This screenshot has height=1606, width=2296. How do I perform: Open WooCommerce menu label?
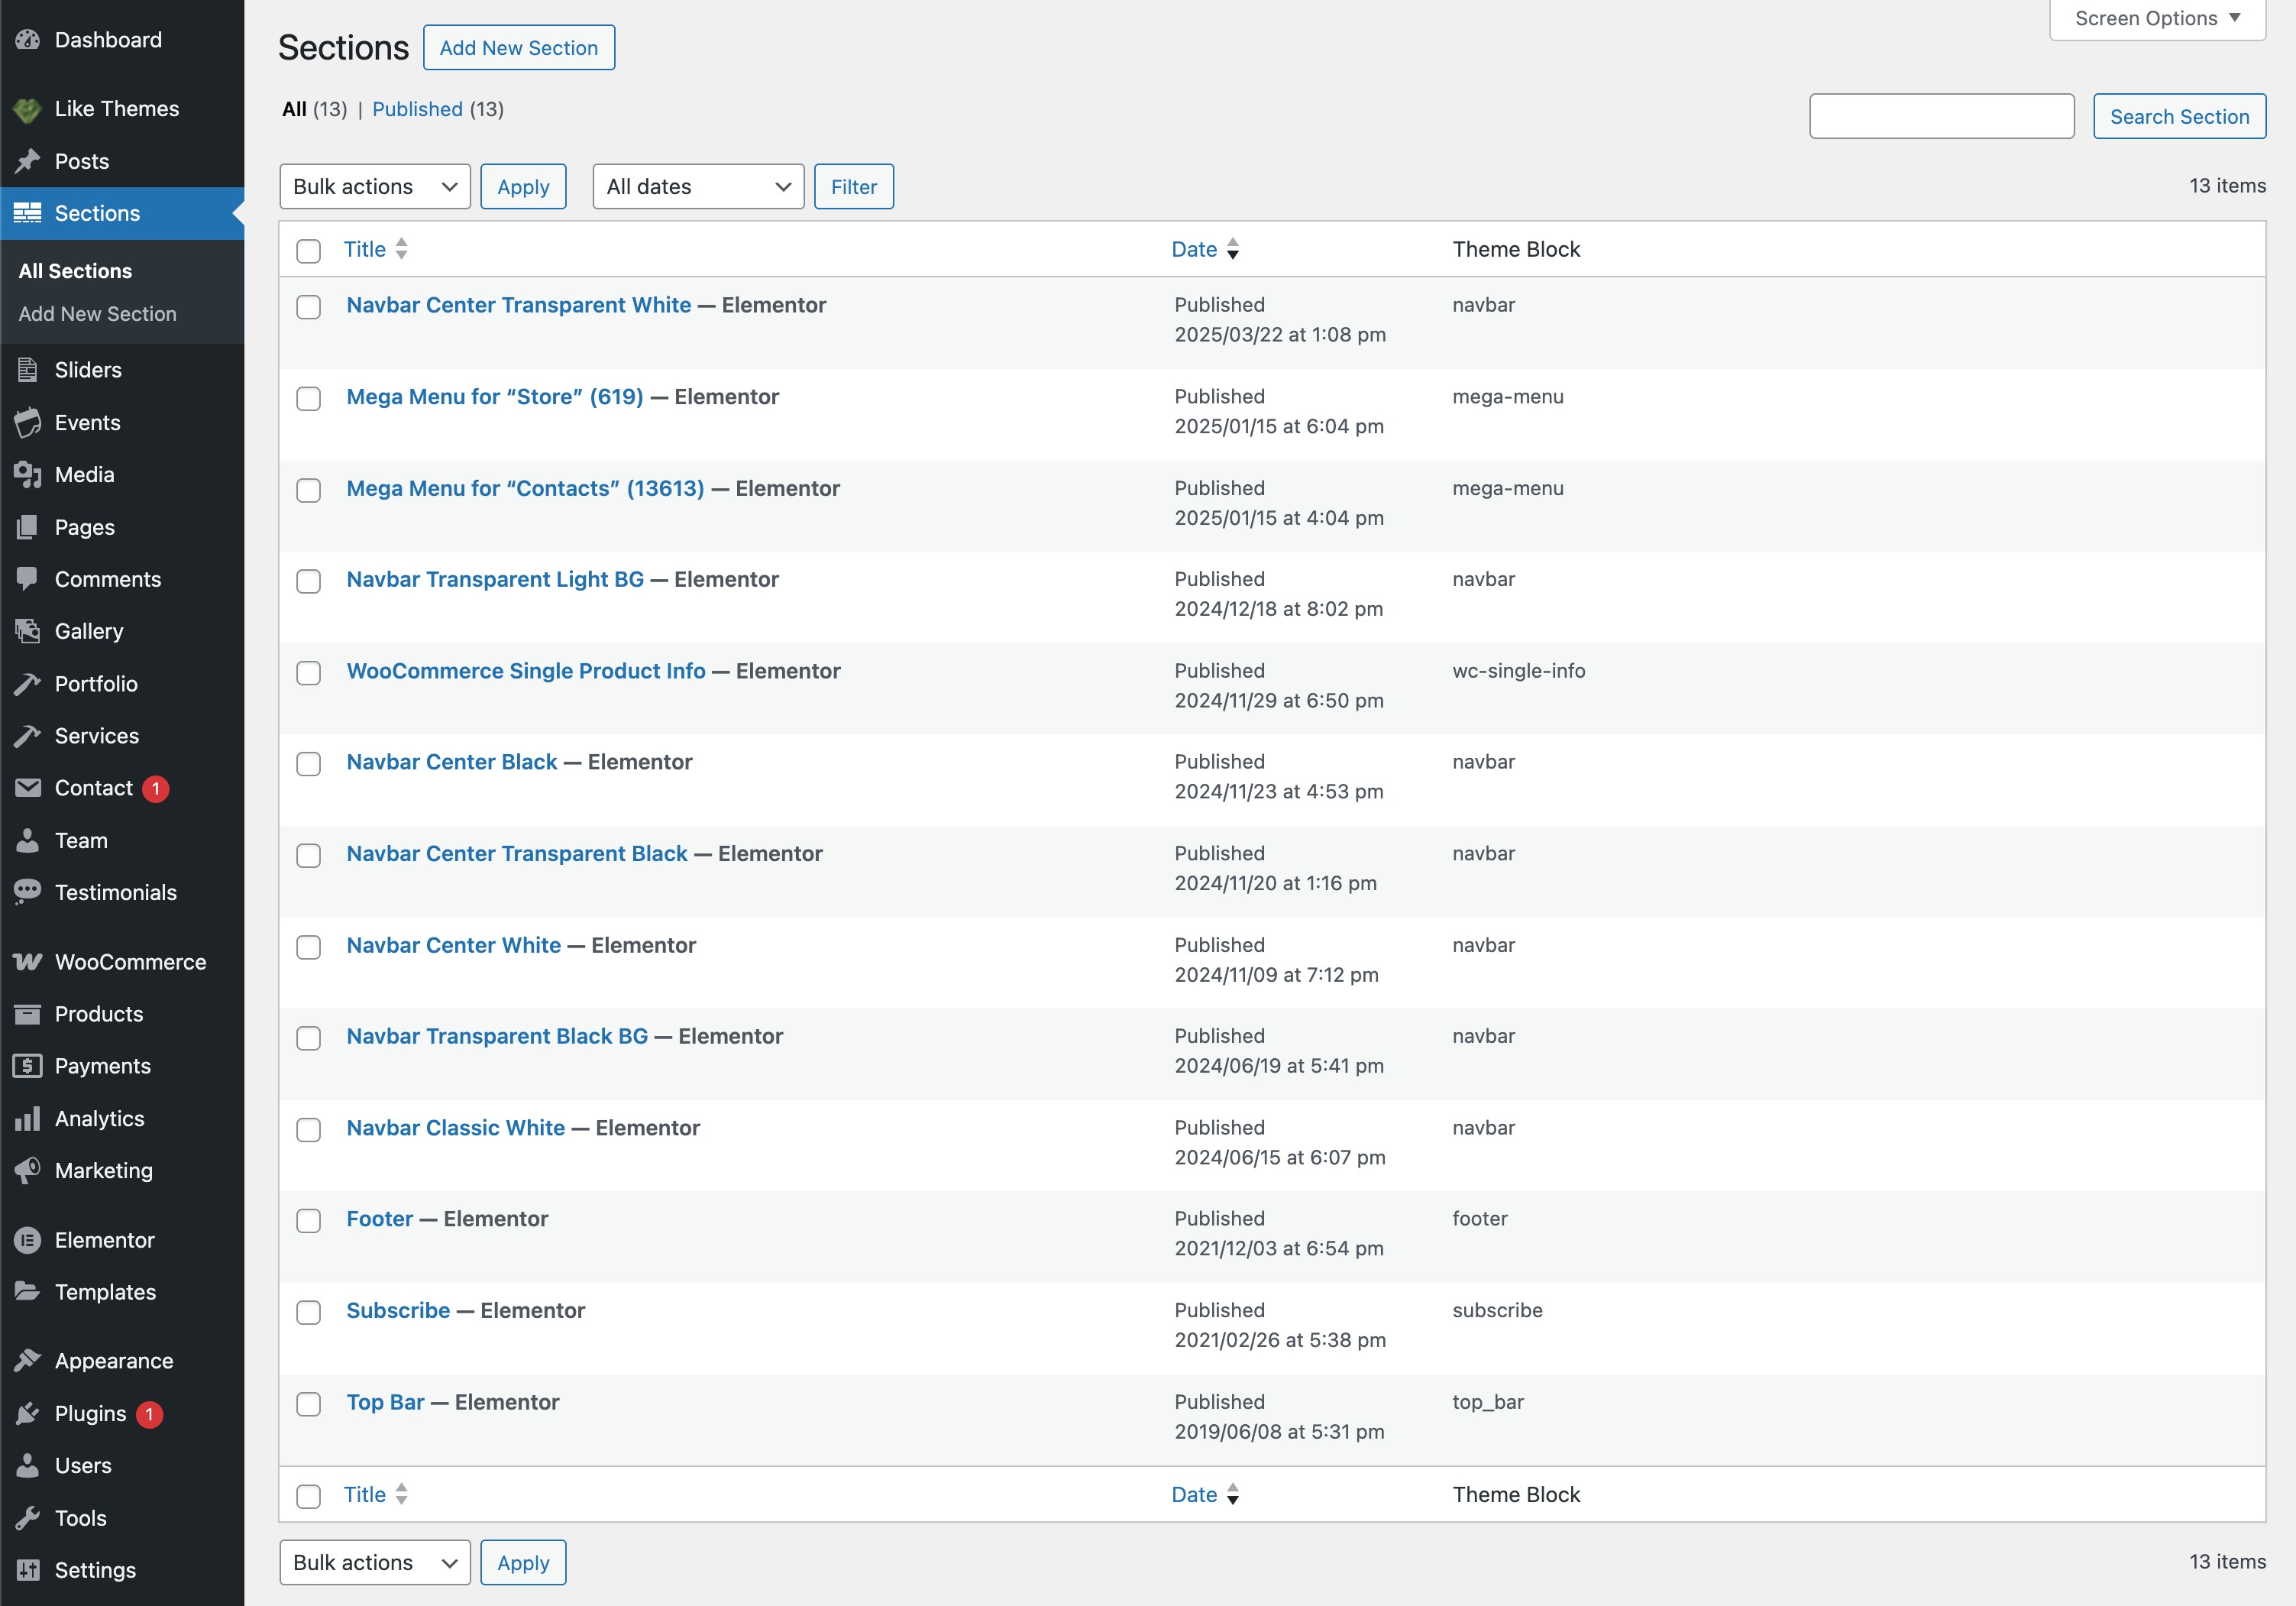(130, 962)
